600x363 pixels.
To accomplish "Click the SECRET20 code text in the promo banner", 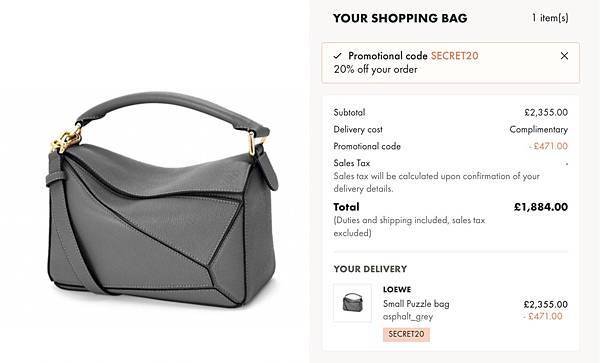I will tap(455, 56).
